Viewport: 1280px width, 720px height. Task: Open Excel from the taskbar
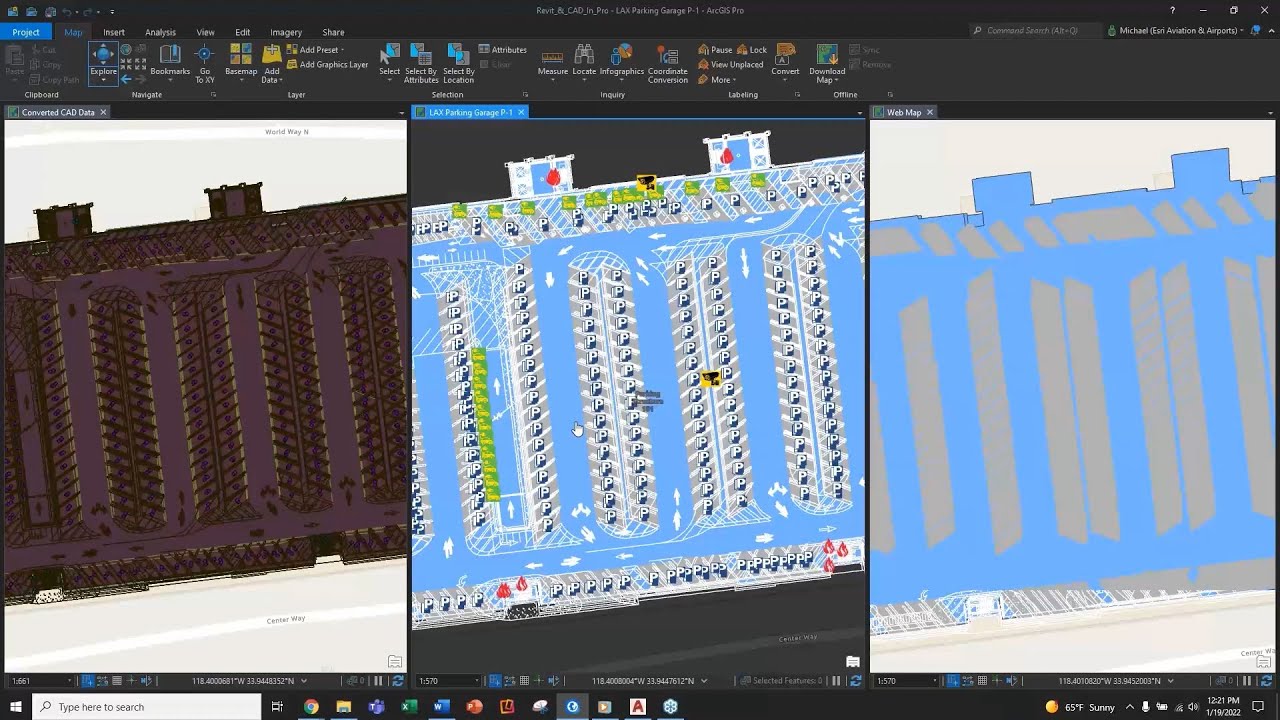click(x=409, y=707)
